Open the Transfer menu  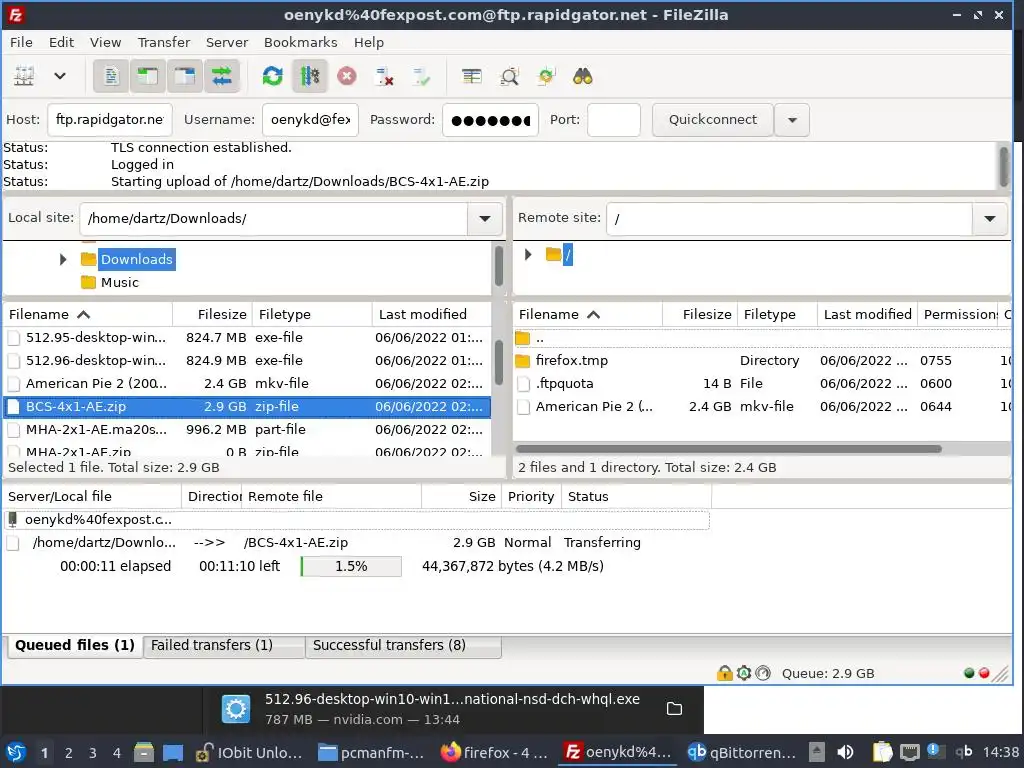coord(164,42)
